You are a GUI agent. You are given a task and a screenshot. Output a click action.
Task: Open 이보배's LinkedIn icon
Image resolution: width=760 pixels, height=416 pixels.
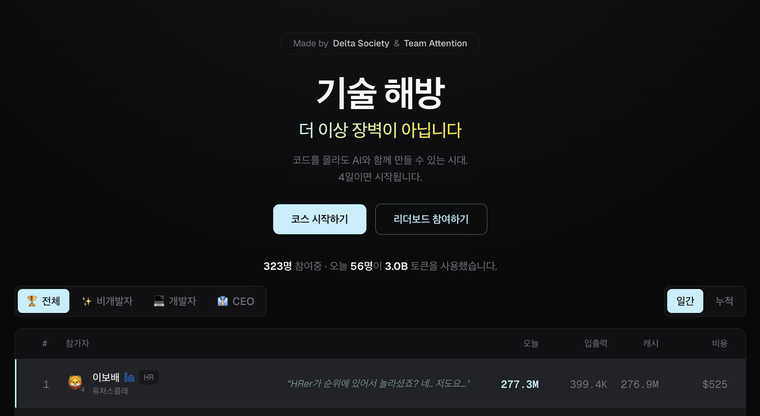coord(129,377)
